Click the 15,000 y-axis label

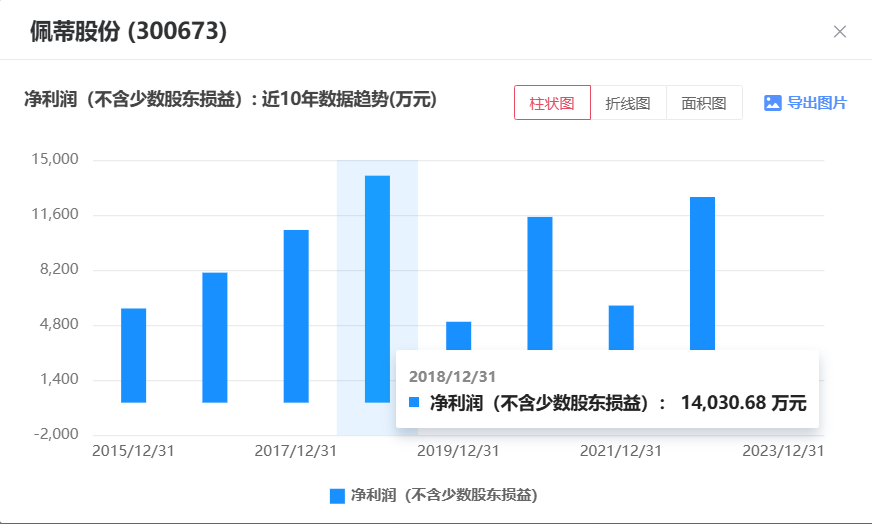56,160
